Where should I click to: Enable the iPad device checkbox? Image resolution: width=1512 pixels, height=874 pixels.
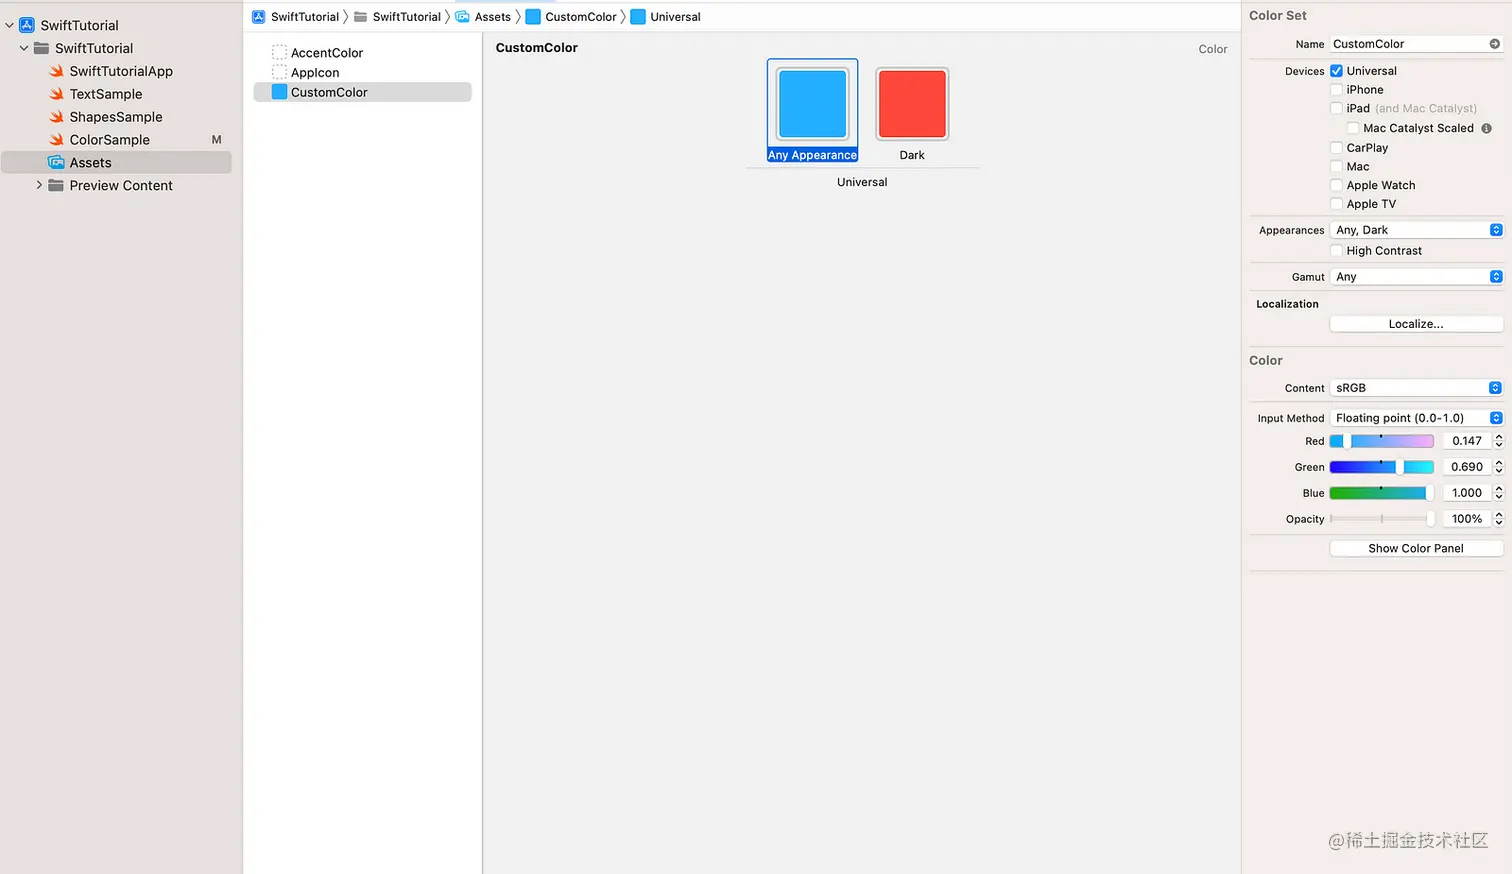tap(1337, 108)
